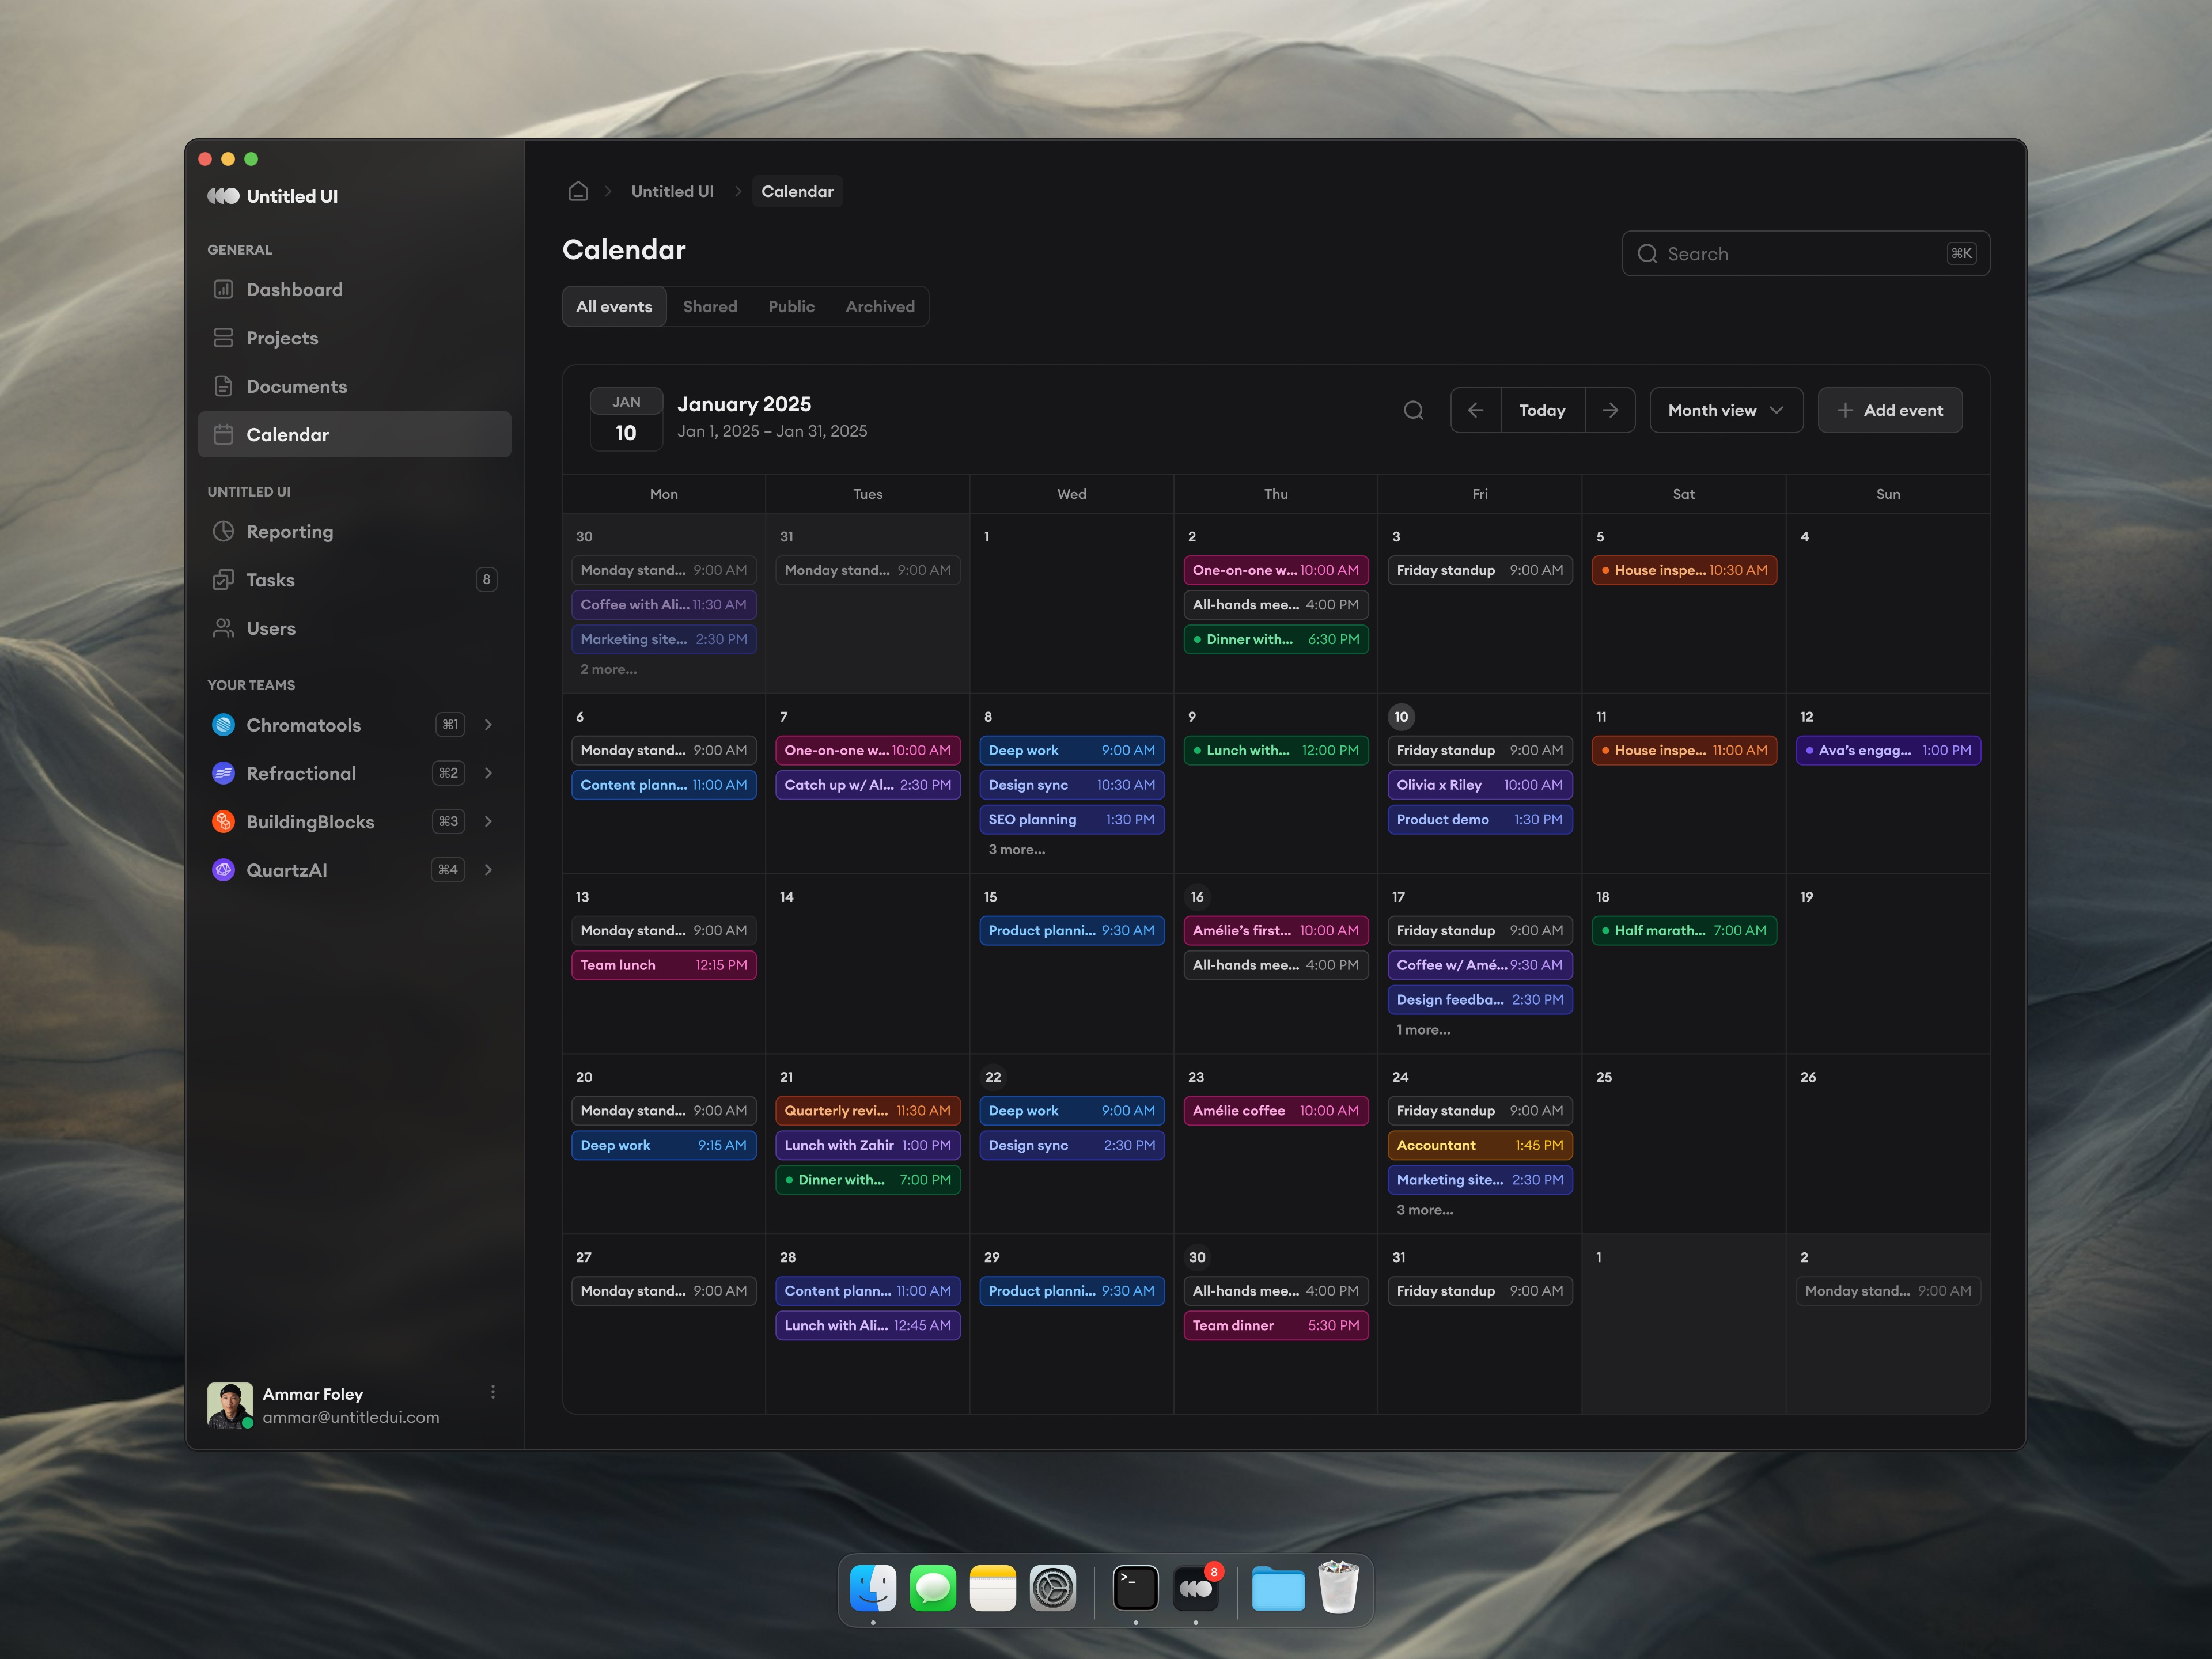Click the Add event button
2212x1659 pixels.
click(1889, 410)
